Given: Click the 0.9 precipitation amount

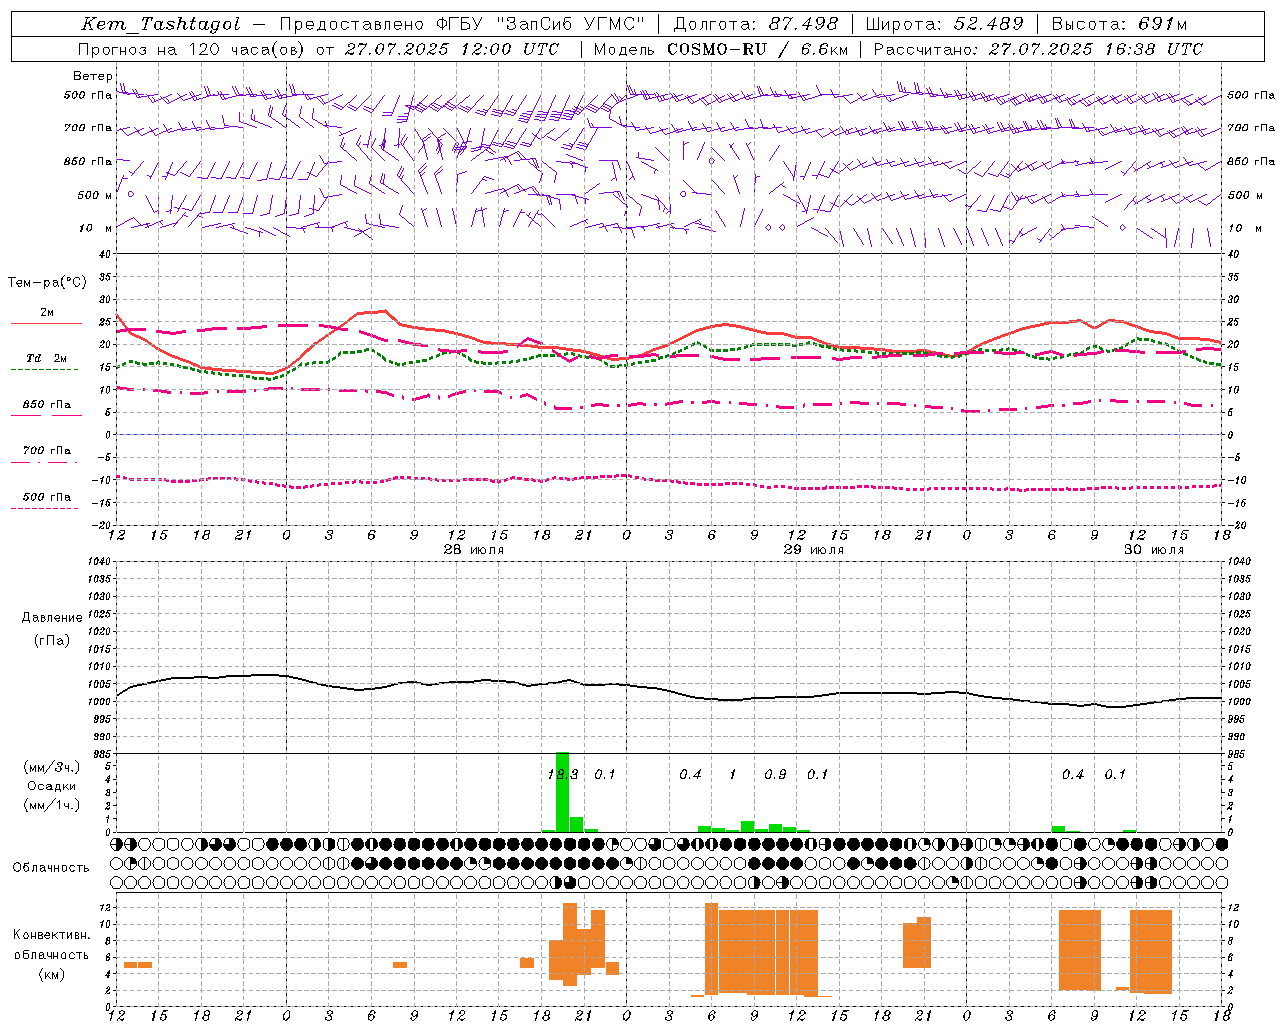Looking at the screenshot, I should (775, 774).
